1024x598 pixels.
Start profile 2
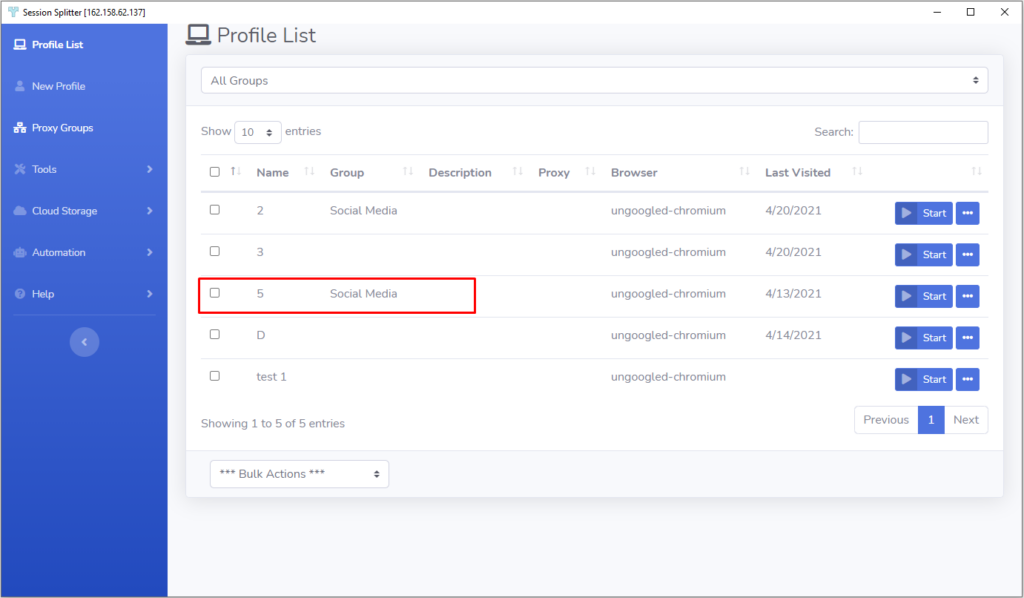click(x=923, y=213)
